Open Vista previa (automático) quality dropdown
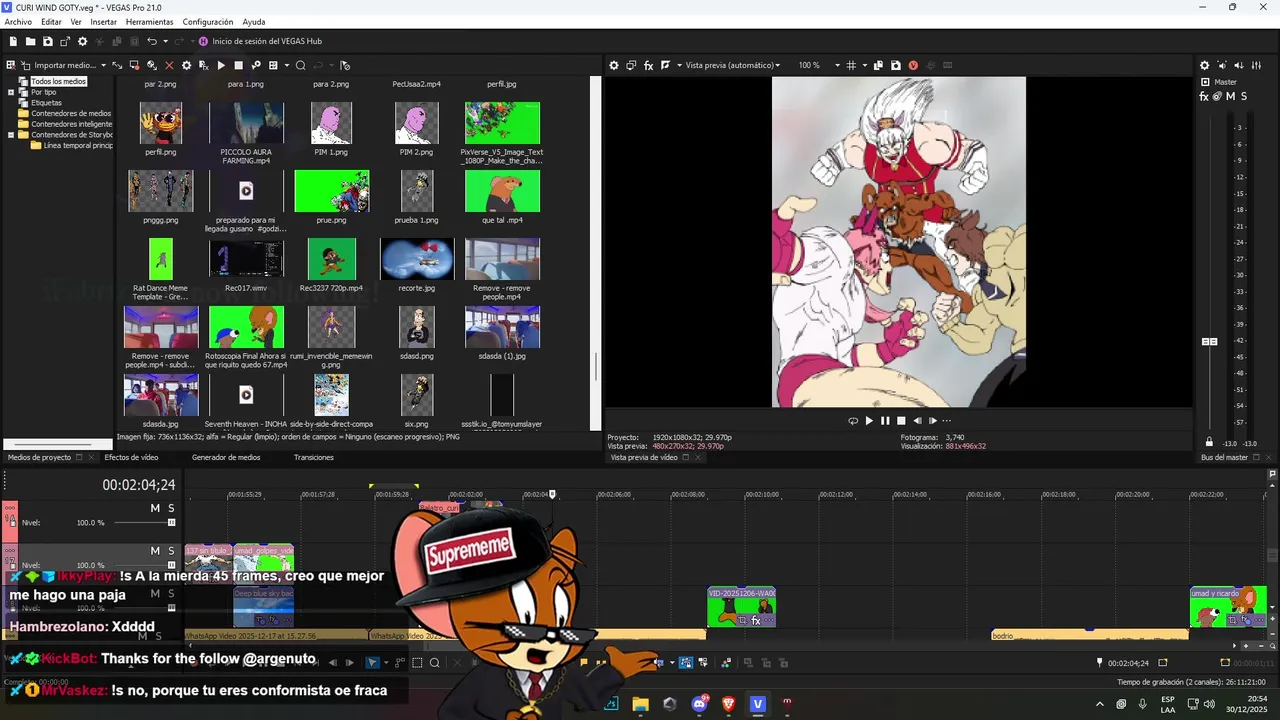The width and height of the screenshot is (1280, 720). point(732,65)
